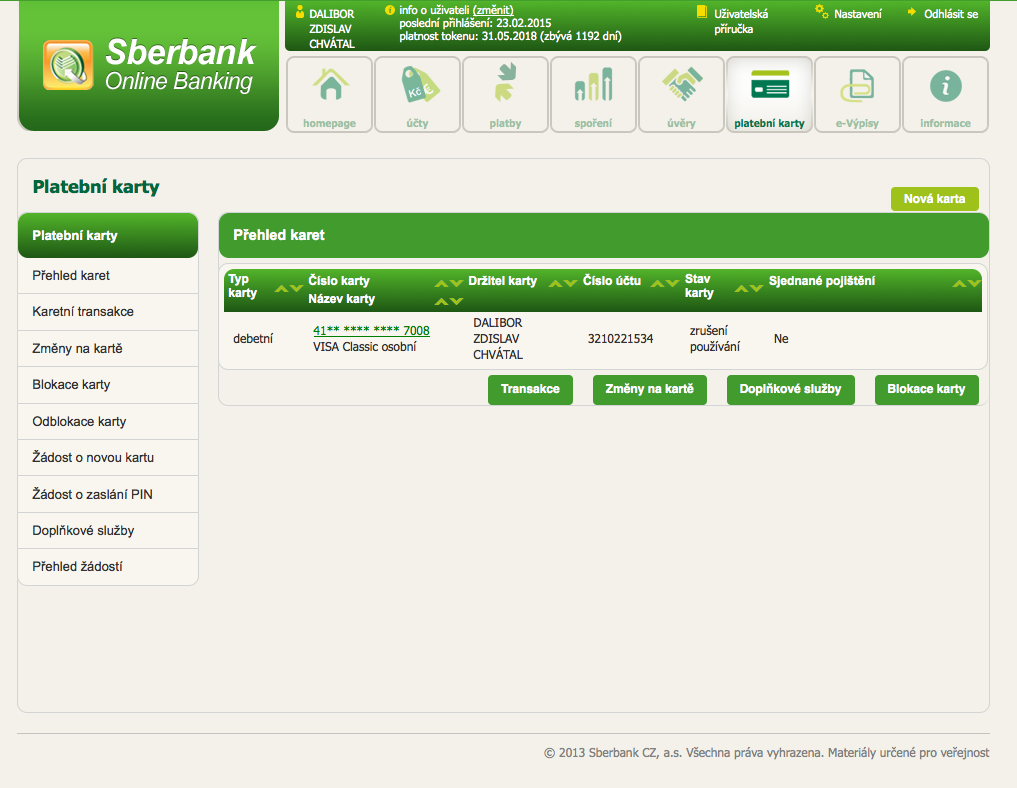Sort Sjednané pojištění ascending
1017x788 pixels.
tap(959, 283)
